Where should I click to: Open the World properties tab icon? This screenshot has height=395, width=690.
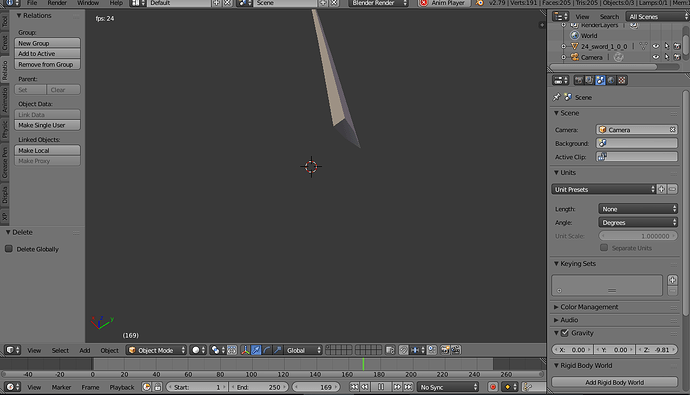tap(611, 80)
